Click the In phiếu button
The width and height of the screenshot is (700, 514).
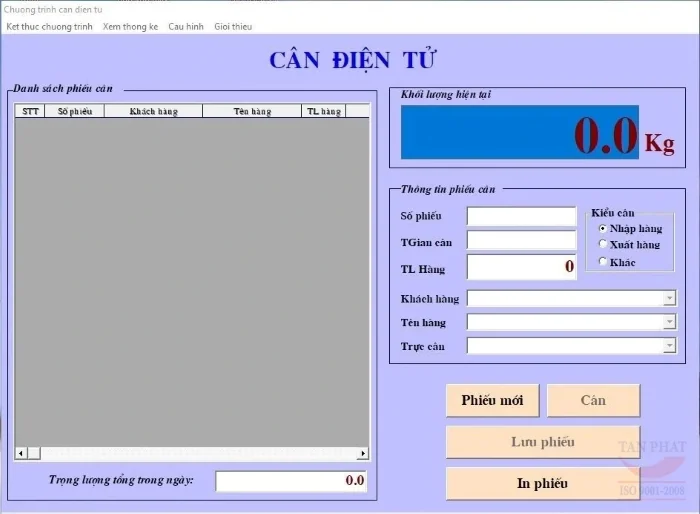coord(543,484)
